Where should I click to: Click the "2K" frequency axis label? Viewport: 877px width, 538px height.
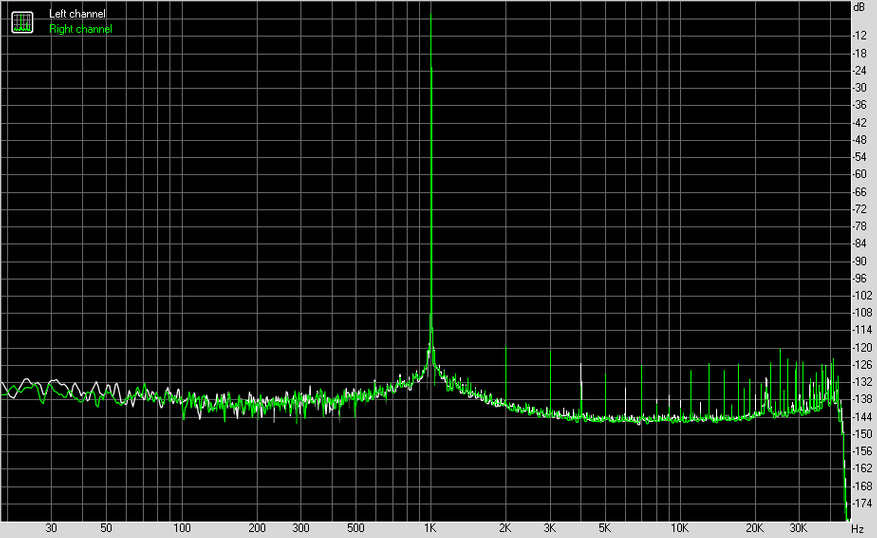click(505, 528)
